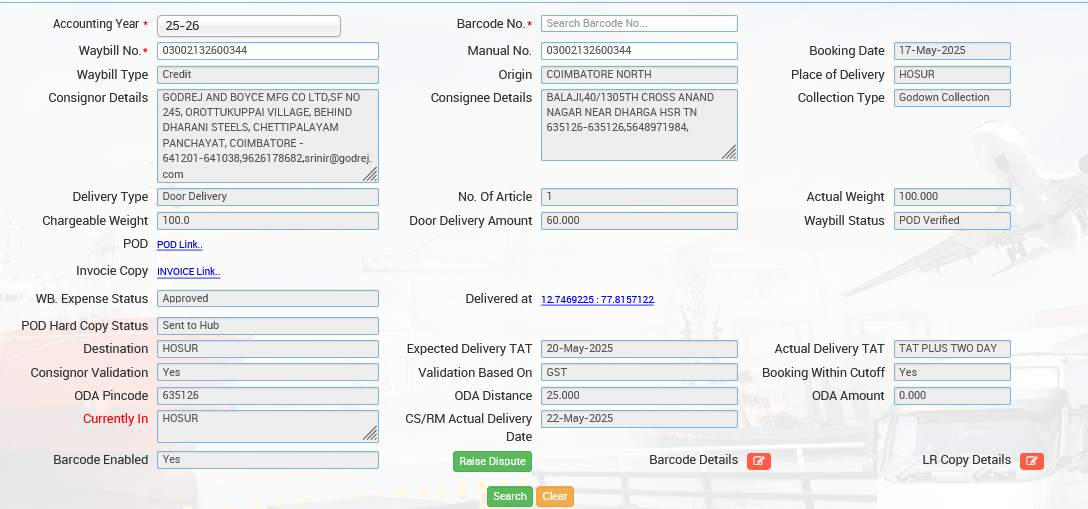Open the Accounting Year dropdown

click(x=249, y=26)
